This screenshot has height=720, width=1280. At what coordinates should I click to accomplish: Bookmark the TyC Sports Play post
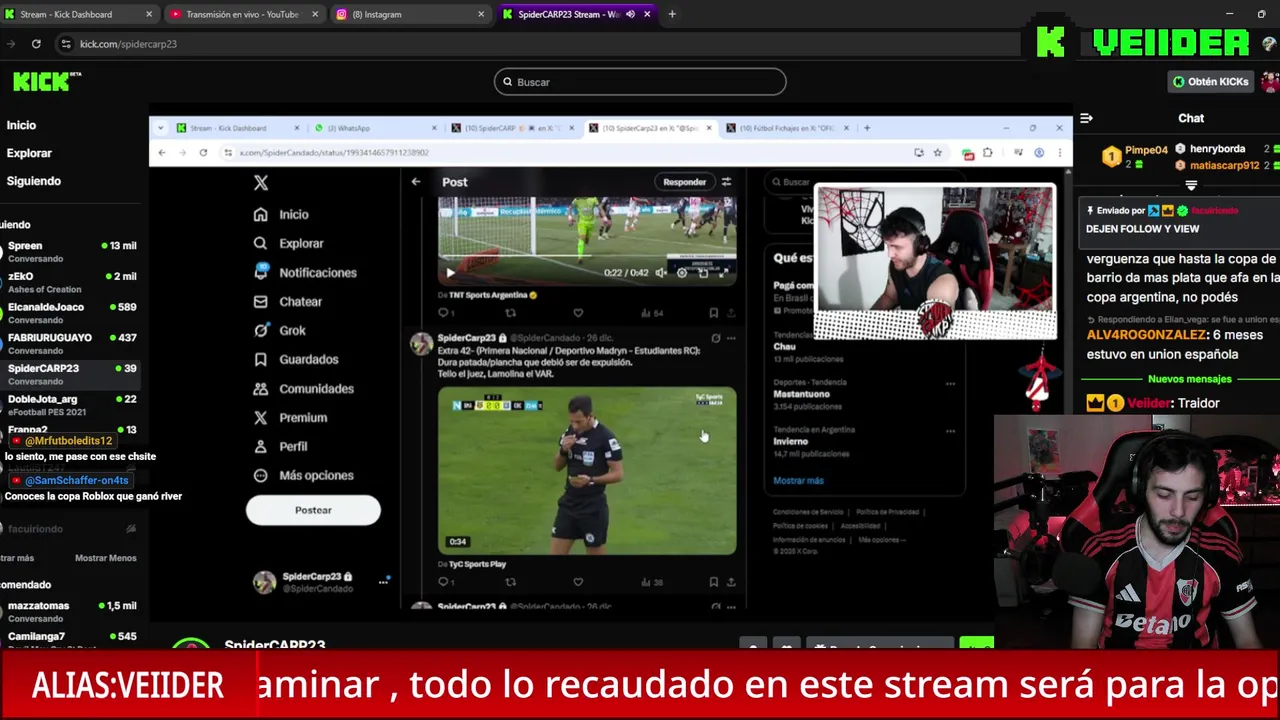713,582
